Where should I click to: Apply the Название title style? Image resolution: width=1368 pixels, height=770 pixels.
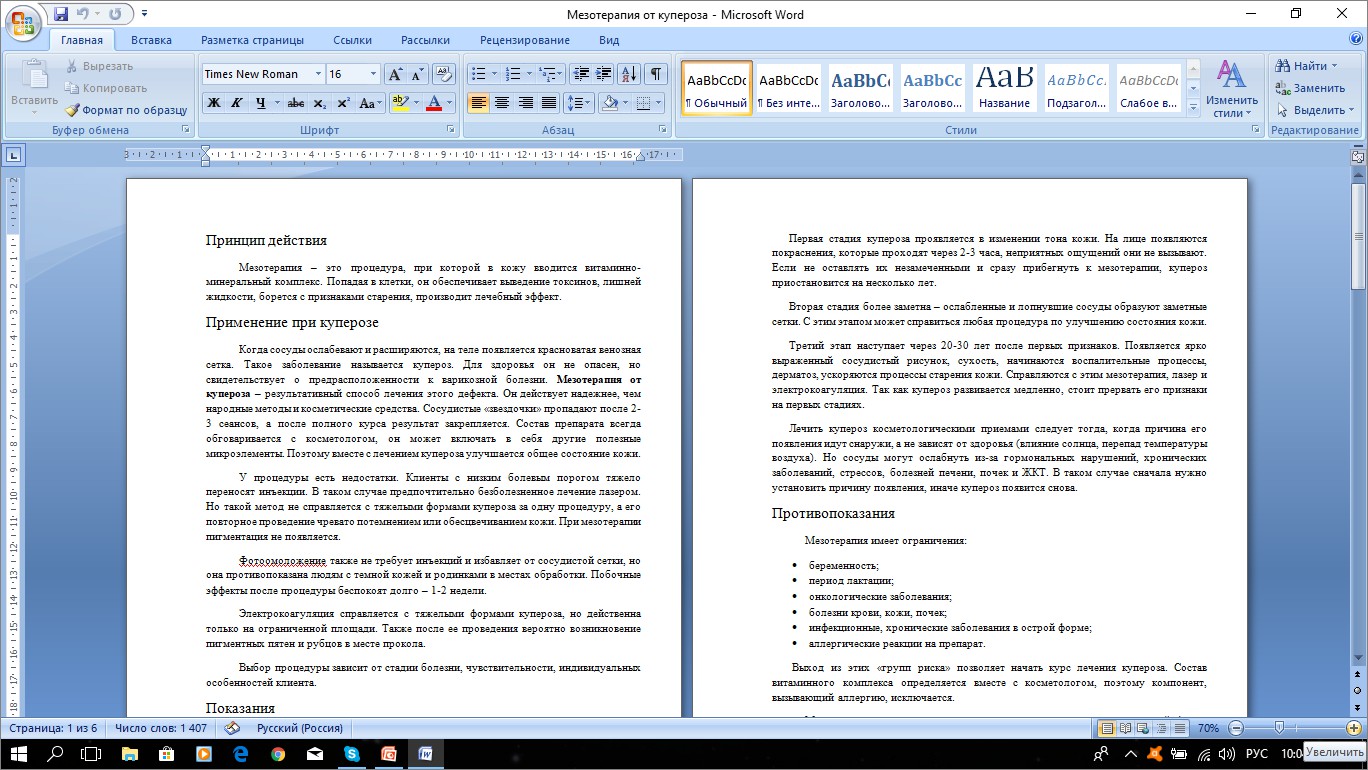point(1005,88)
